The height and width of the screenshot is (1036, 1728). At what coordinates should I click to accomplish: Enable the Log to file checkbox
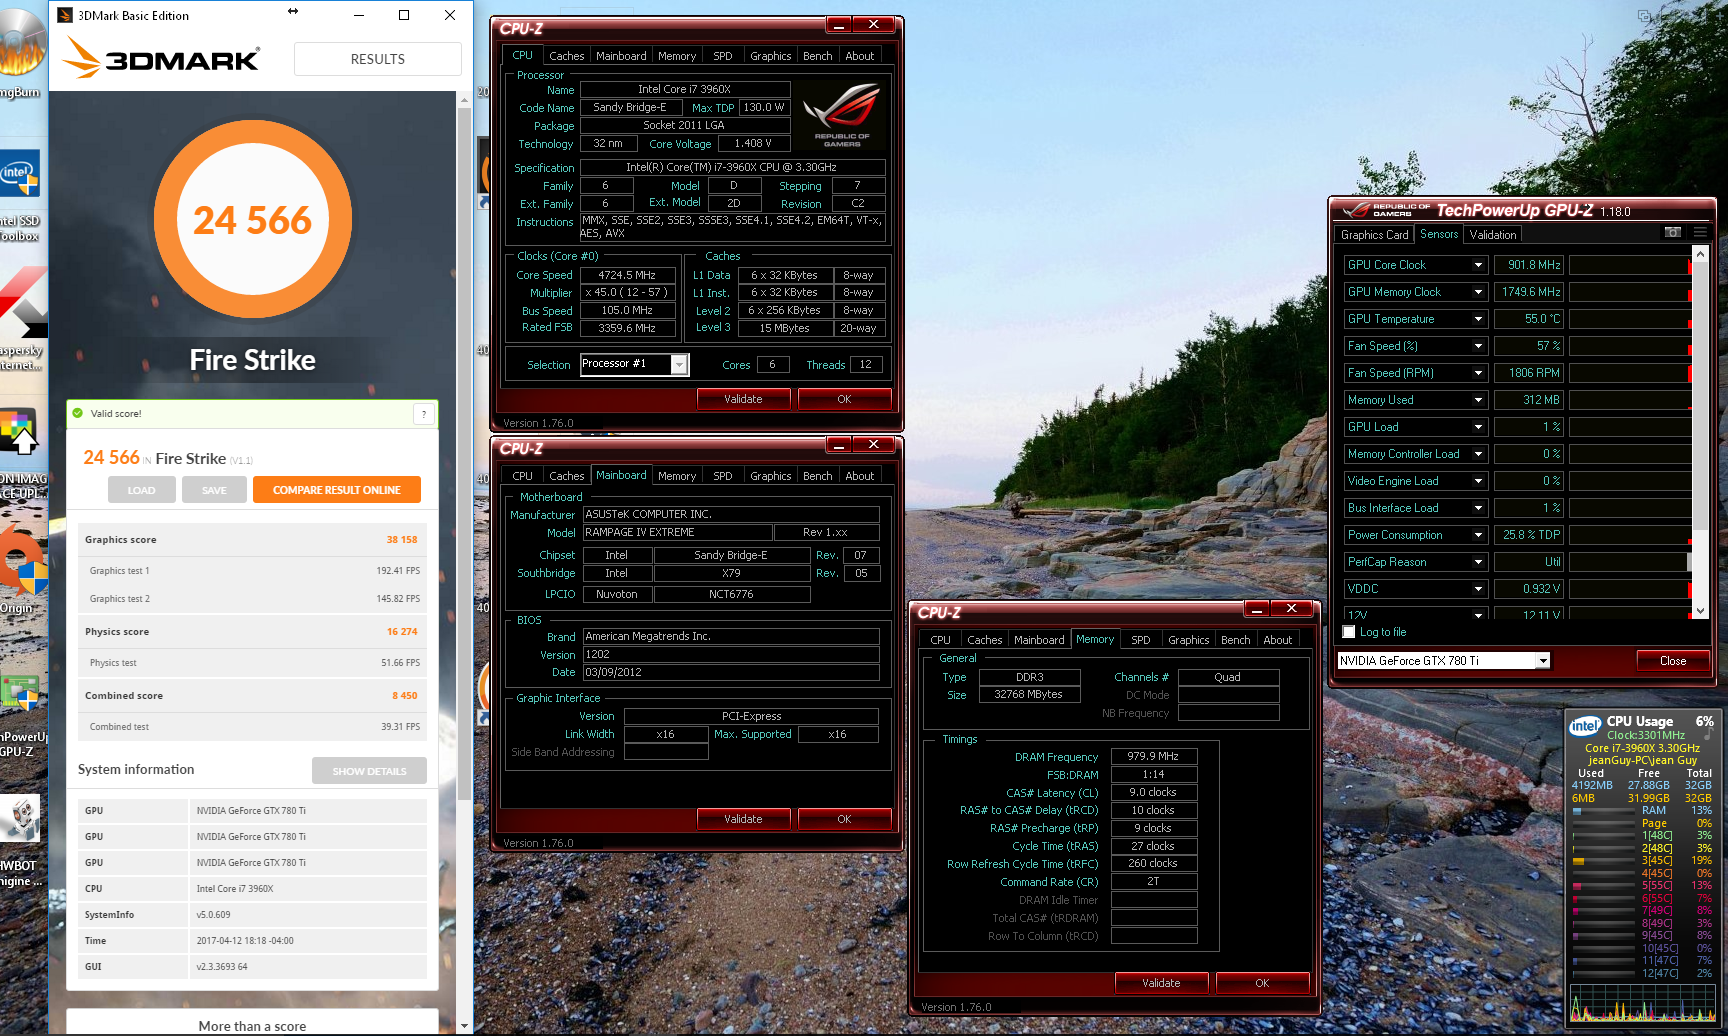(1349, 632)
